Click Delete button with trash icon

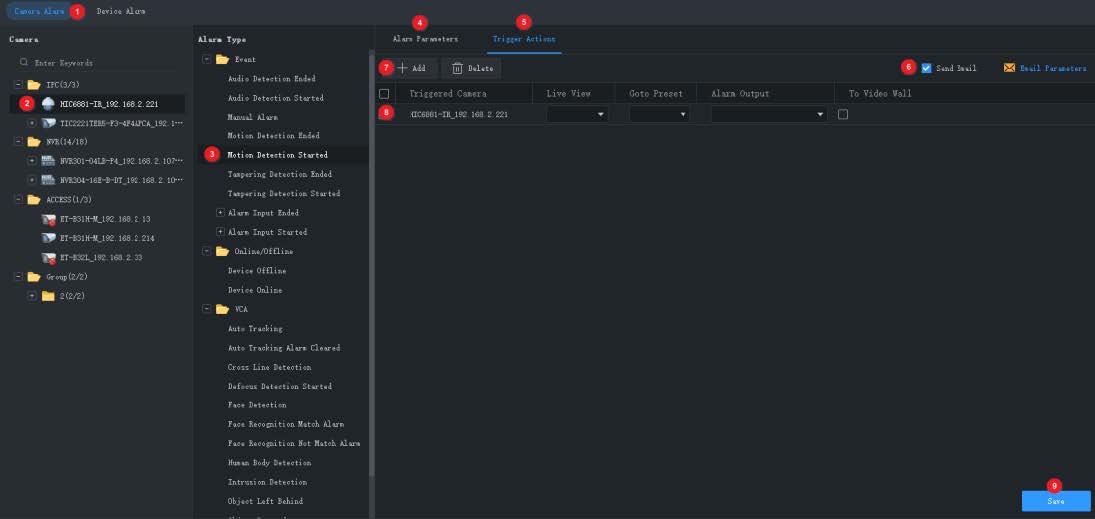(471, 68)
